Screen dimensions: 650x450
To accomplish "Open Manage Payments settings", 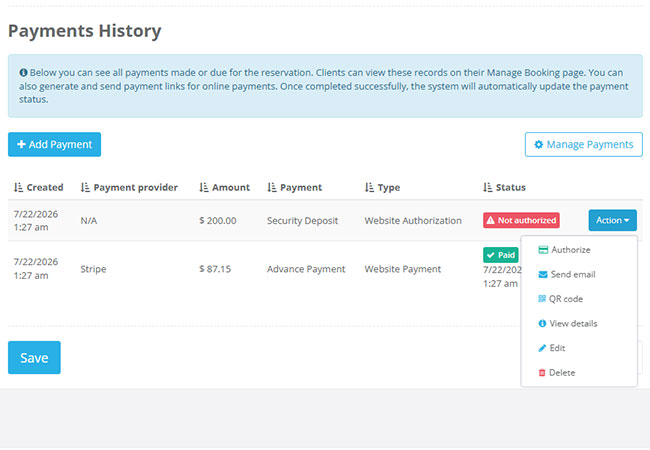I will pyautogui.click(x=584, y=144).
